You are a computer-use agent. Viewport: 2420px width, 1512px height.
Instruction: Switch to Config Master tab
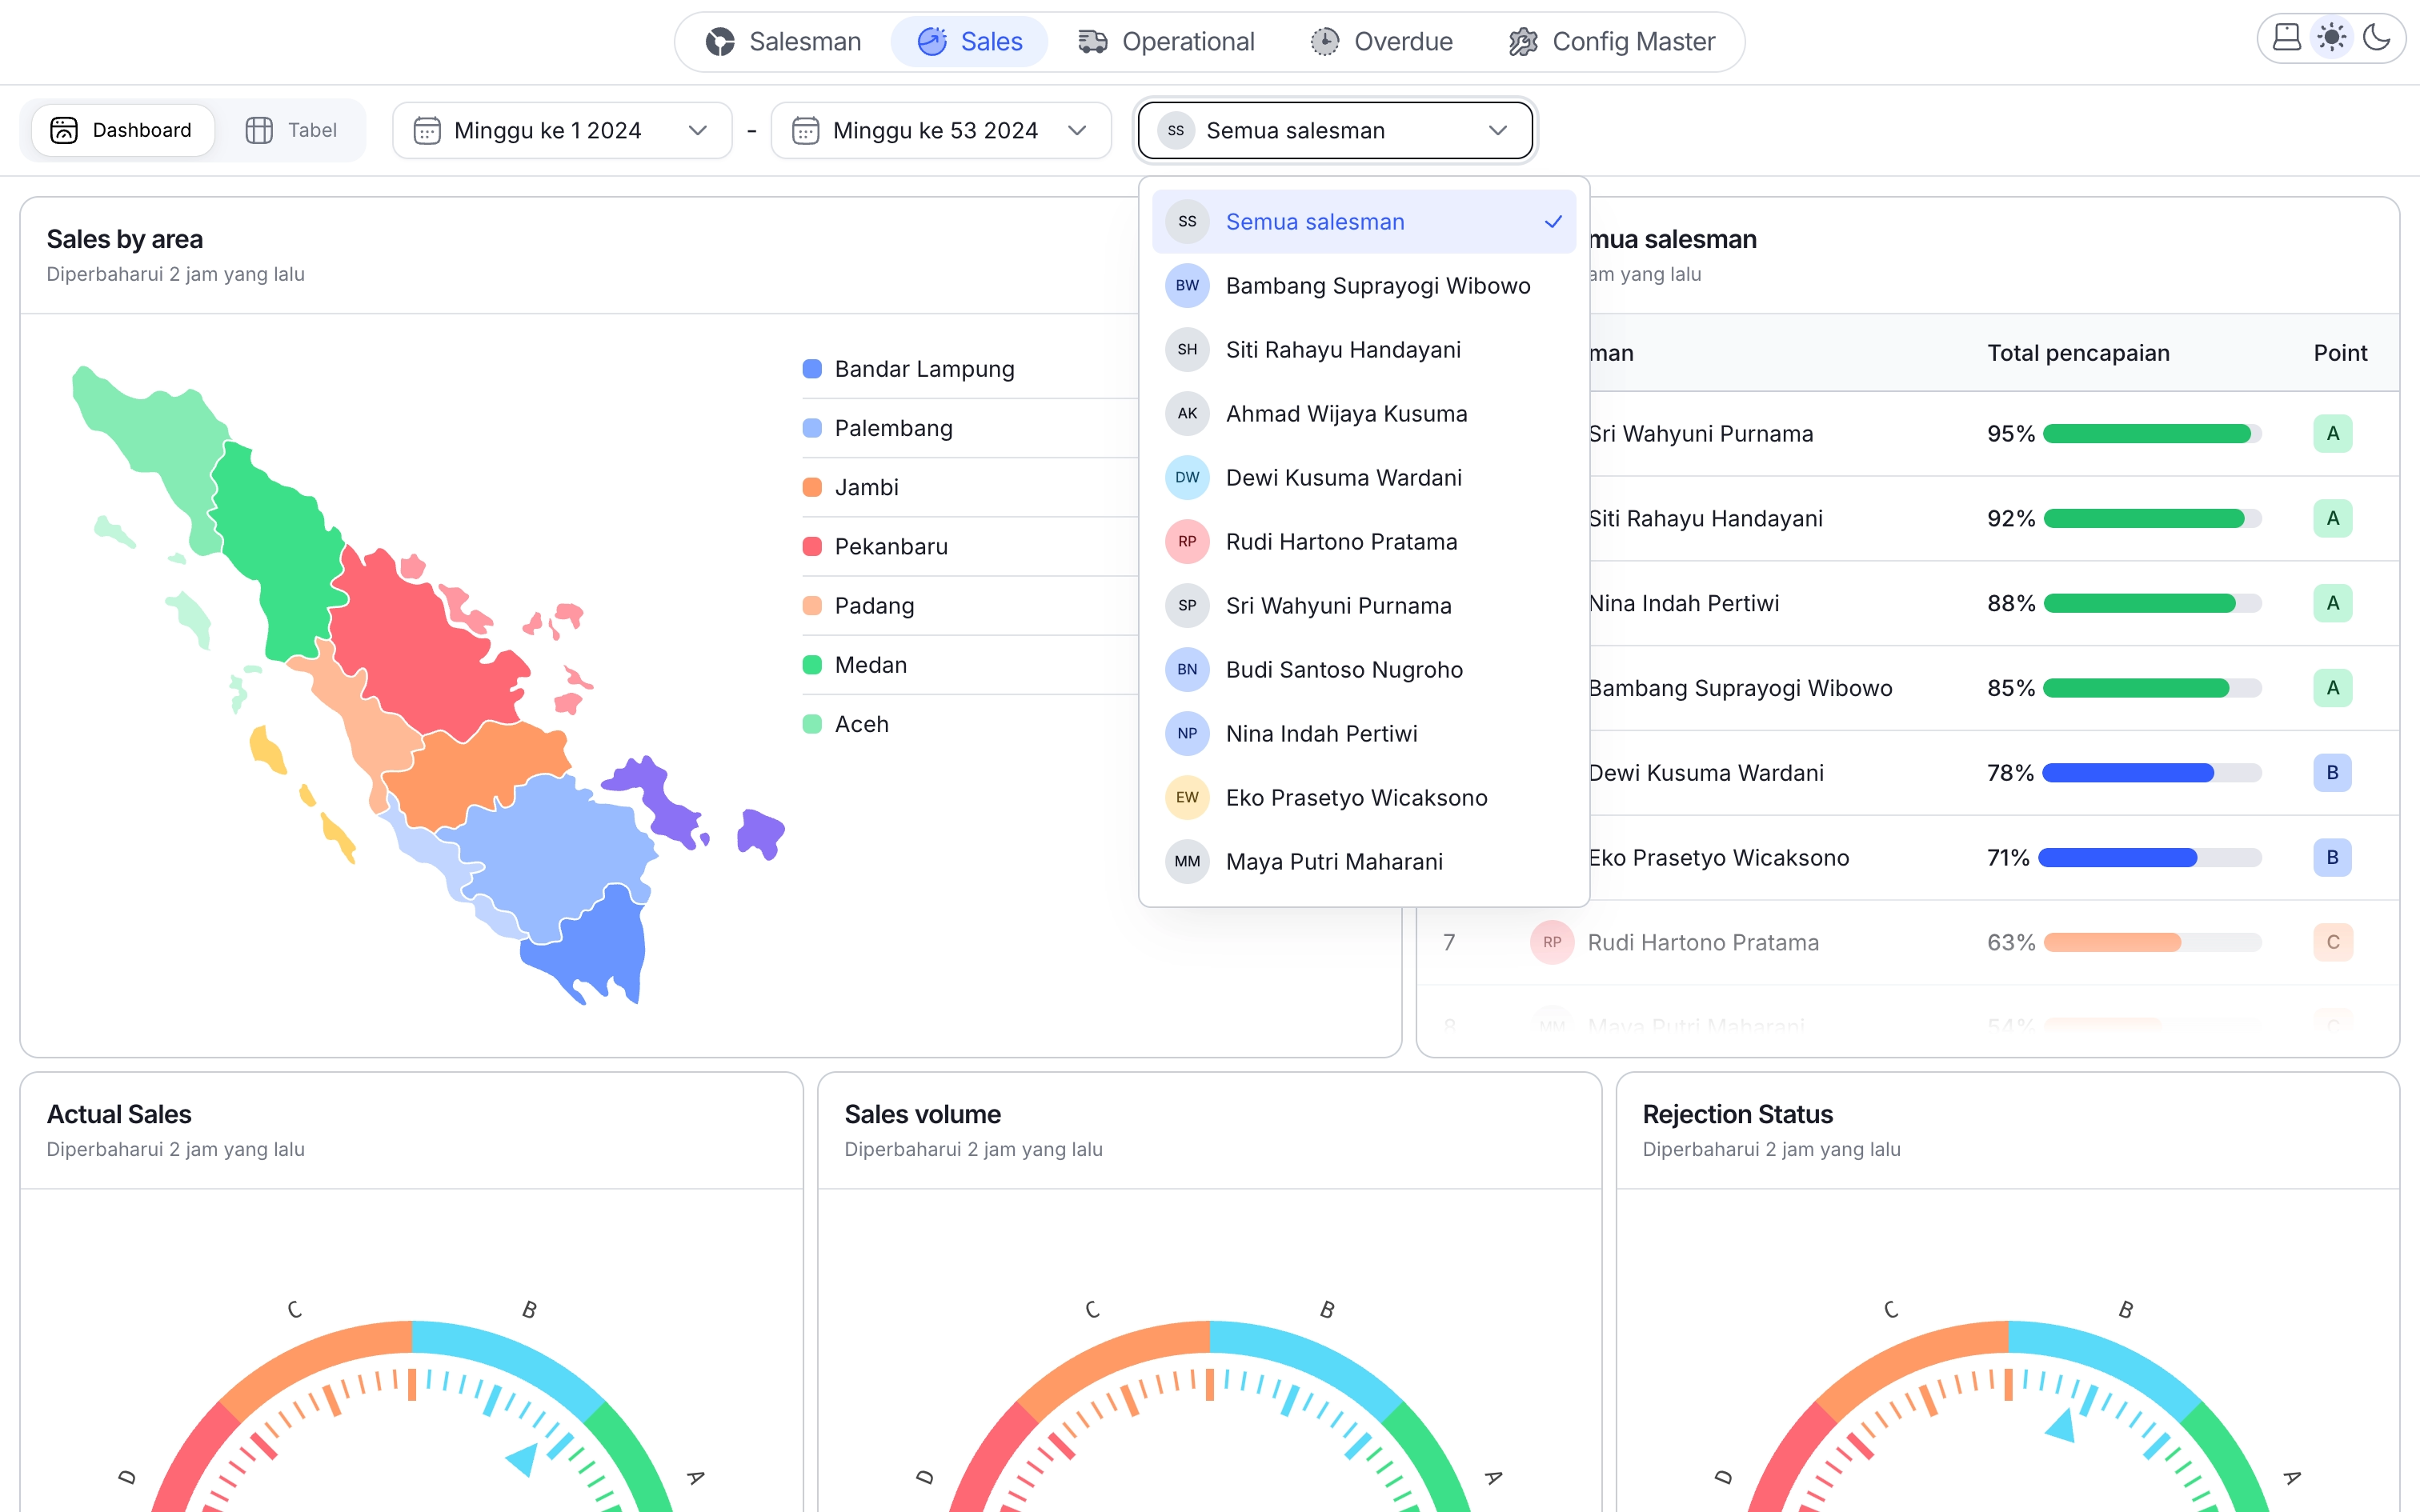pos(1612,41)
